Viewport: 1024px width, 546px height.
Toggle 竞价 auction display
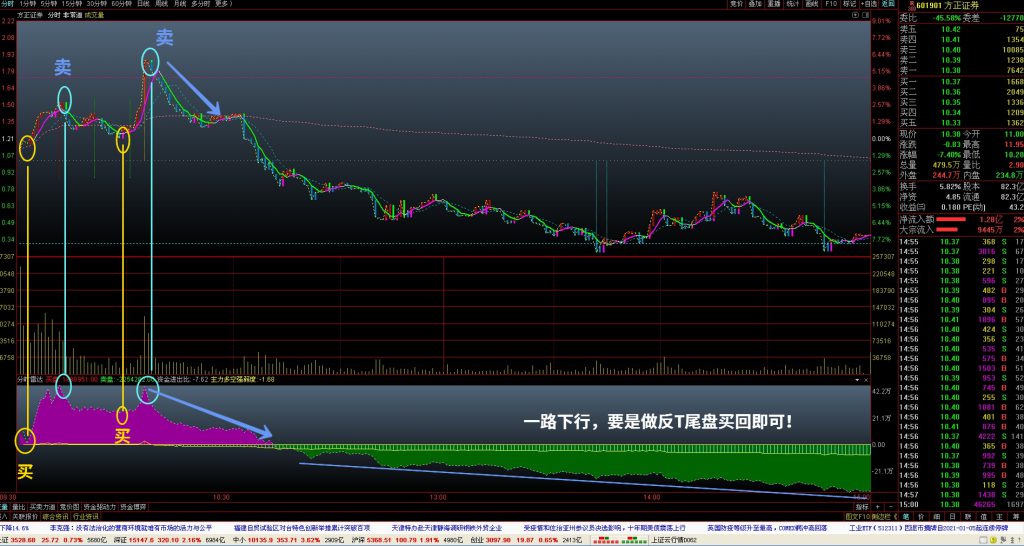(738, 4)
